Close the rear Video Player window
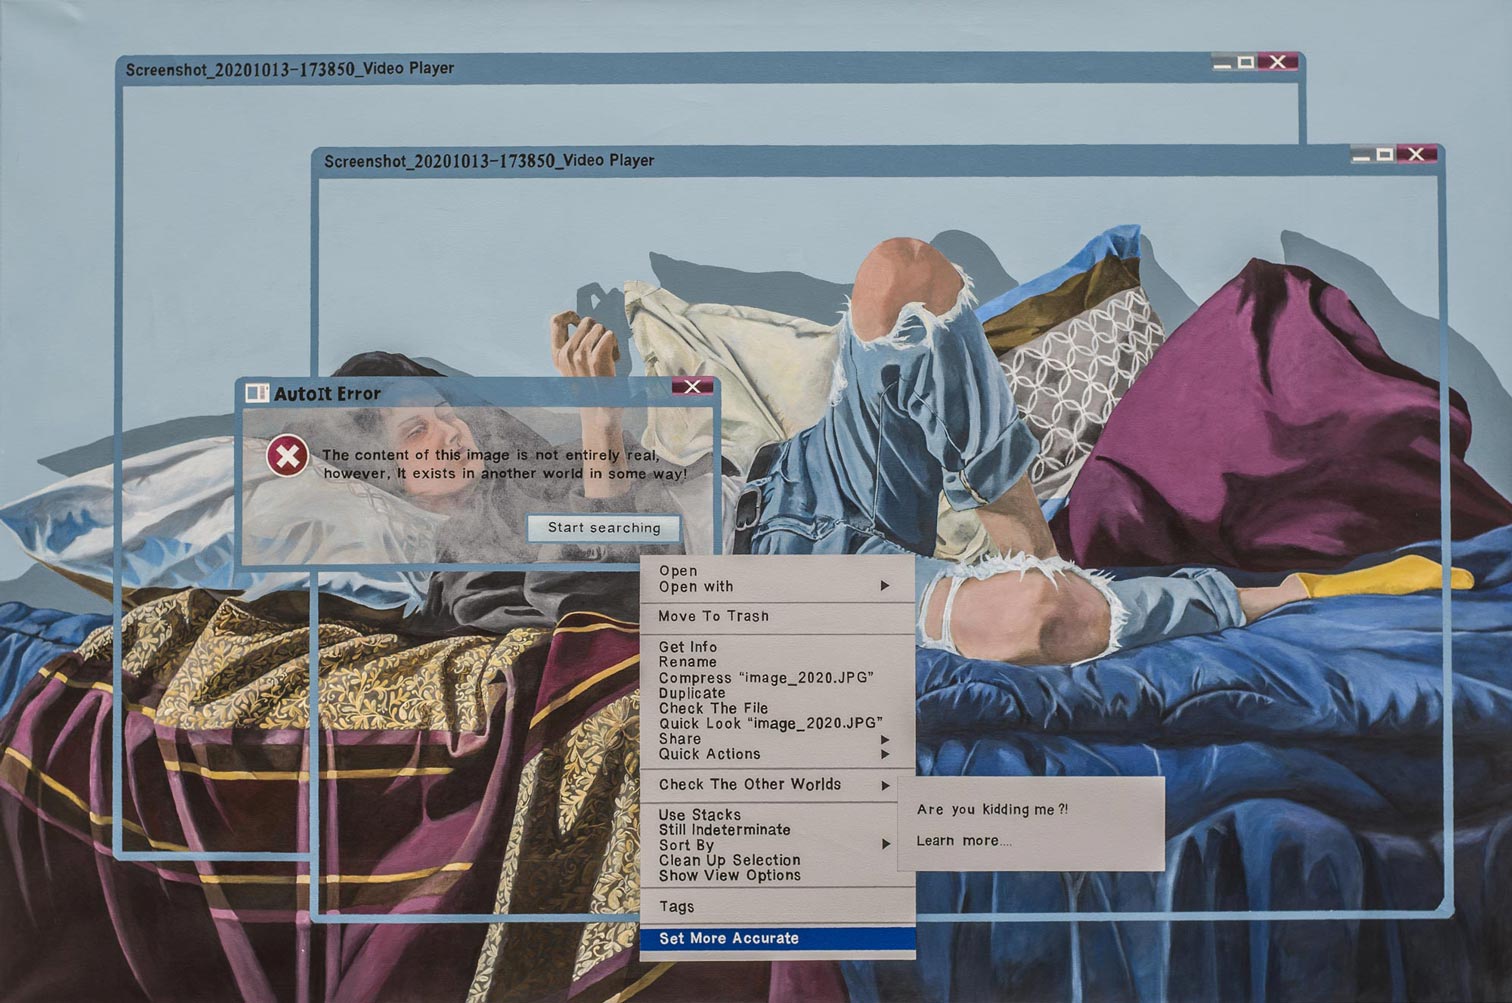Viewport: 1512px width, 1003px height. 1278,62
